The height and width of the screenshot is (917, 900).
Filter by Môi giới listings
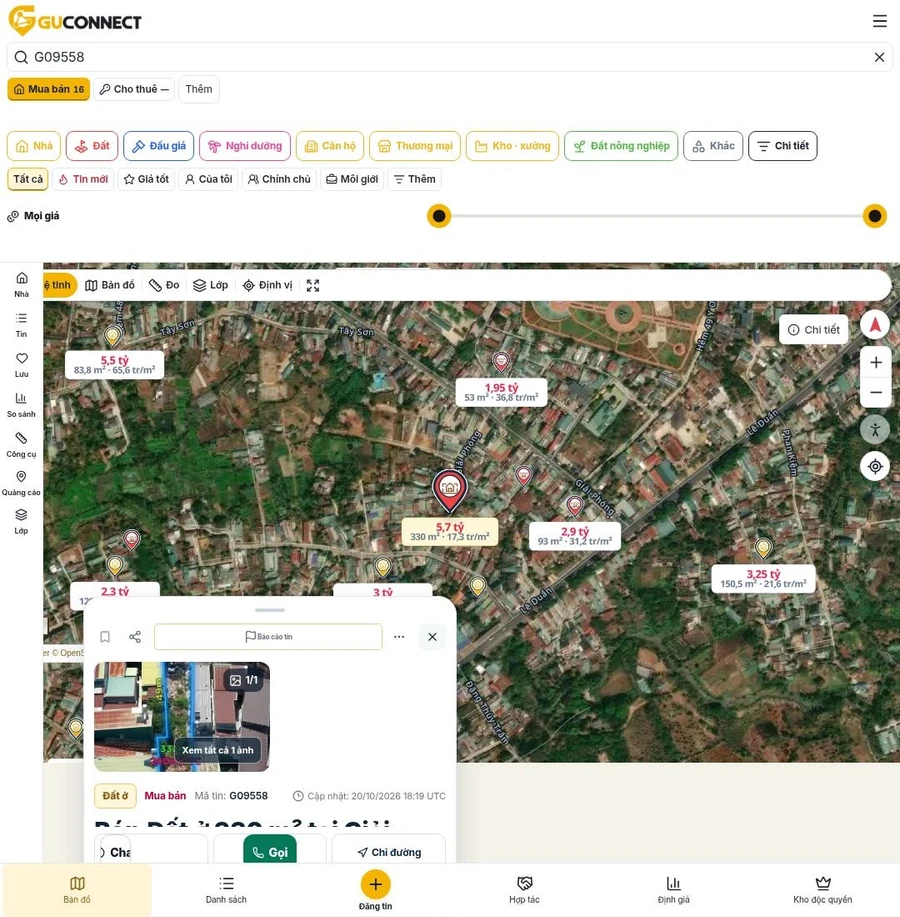[352, 179]
